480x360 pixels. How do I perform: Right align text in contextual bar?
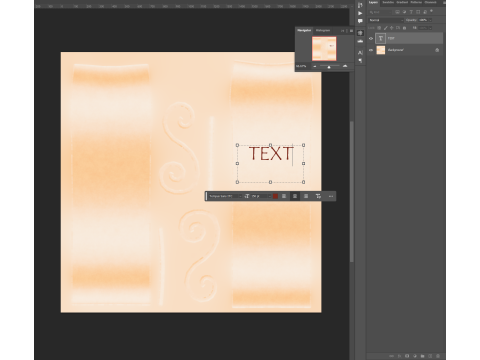306,196
